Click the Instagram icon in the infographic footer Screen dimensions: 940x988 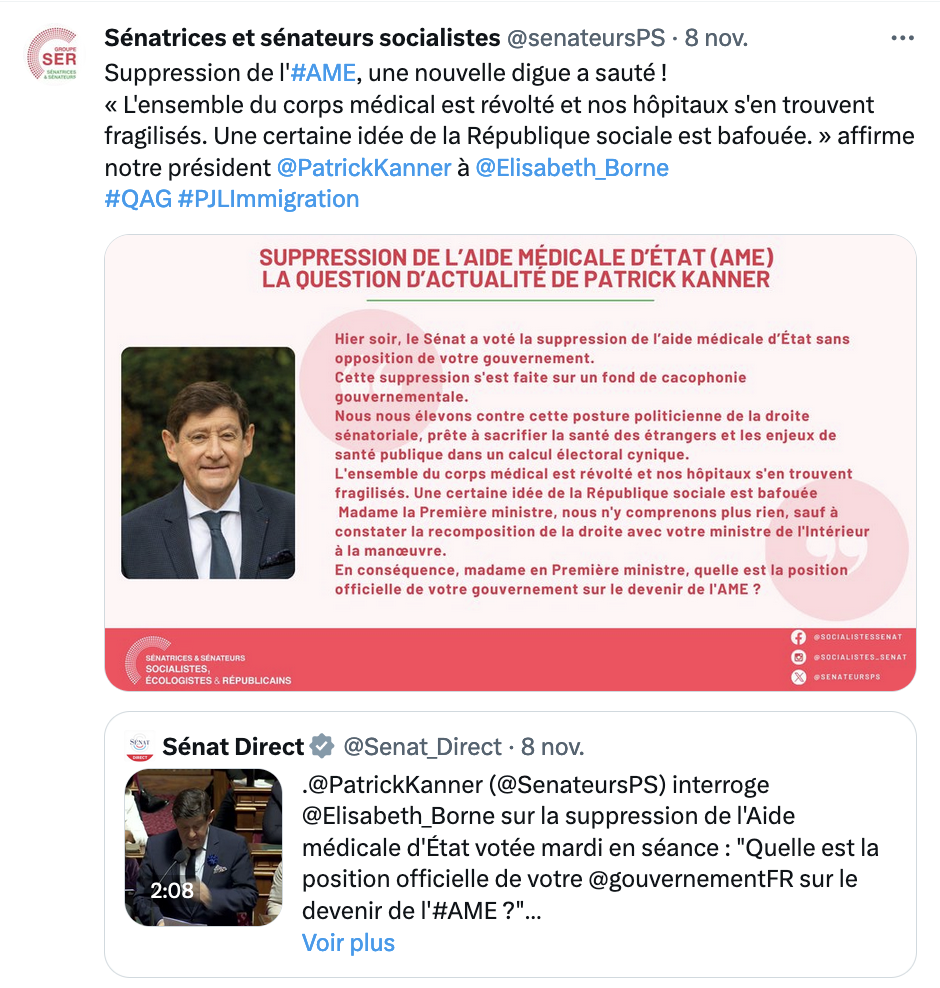pyautogui.click(x=798, y=657)
